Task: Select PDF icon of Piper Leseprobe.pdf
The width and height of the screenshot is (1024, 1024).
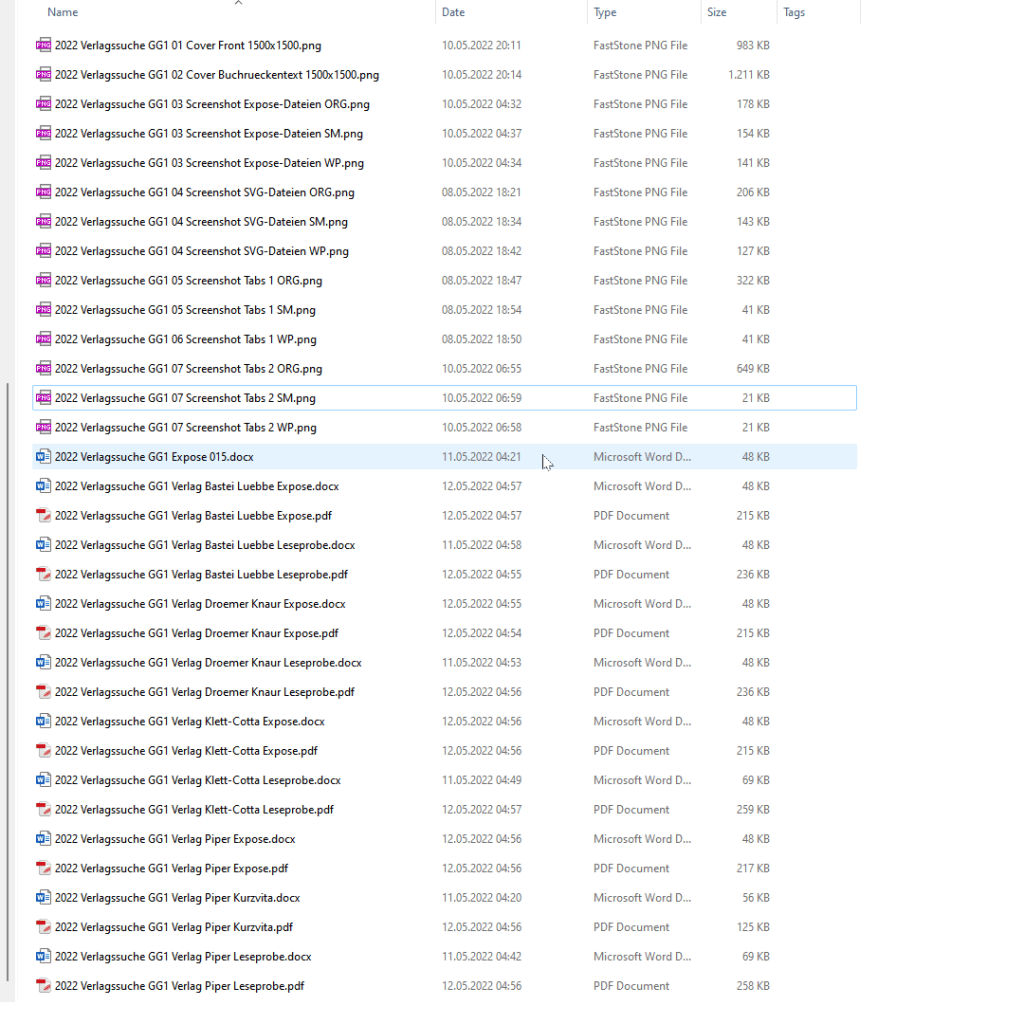Action: (x=43, y=986)
